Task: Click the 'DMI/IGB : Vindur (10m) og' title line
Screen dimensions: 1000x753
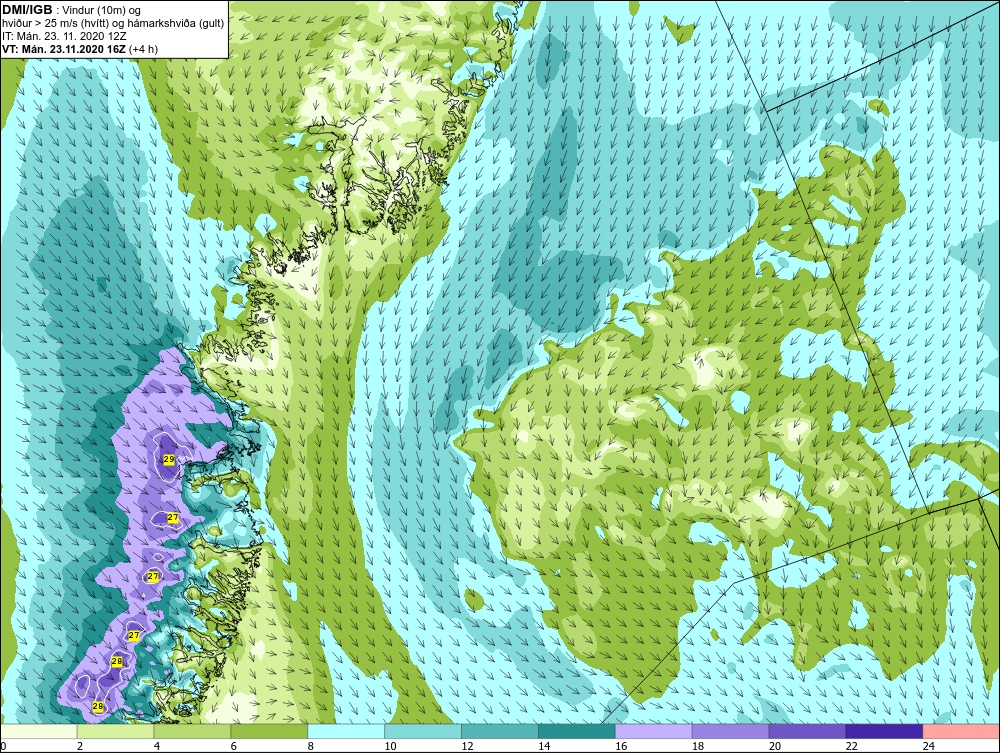Action: click(72, 10)
